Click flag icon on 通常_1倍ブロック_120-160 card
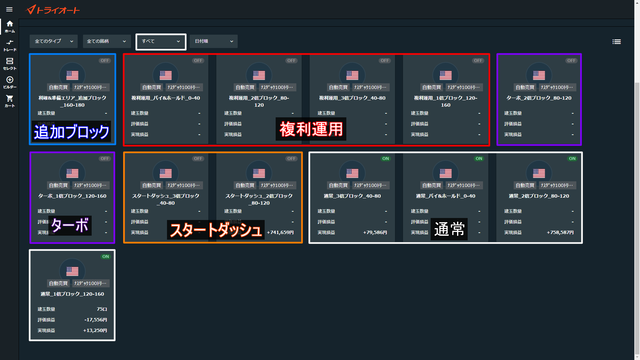Screen dimensions: 640x360 coord(72,271)
